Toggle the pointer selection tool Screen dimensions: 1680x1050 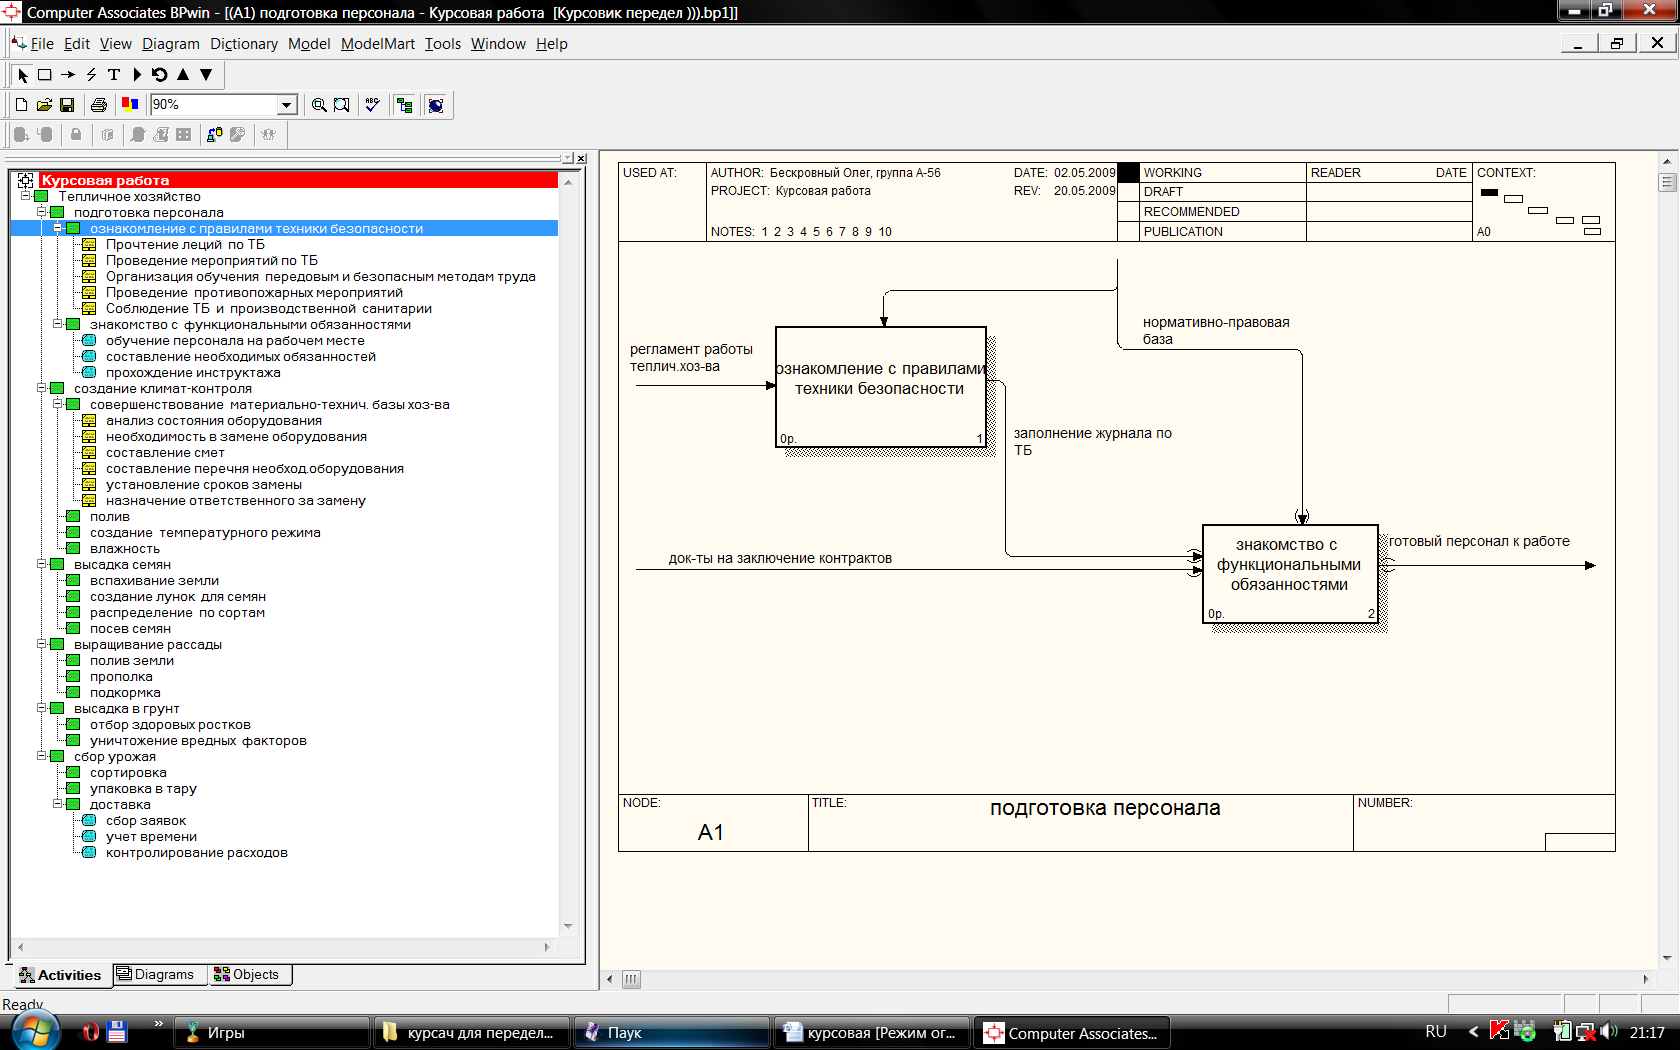pos(23,75)
